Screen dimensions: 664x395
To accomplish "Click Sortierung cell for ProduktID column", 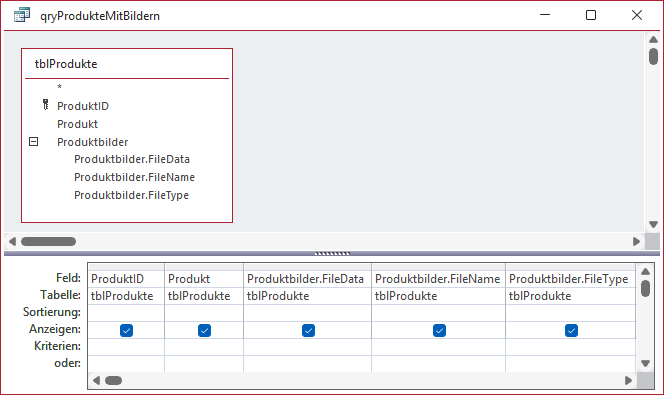I will tap(126, 313).
